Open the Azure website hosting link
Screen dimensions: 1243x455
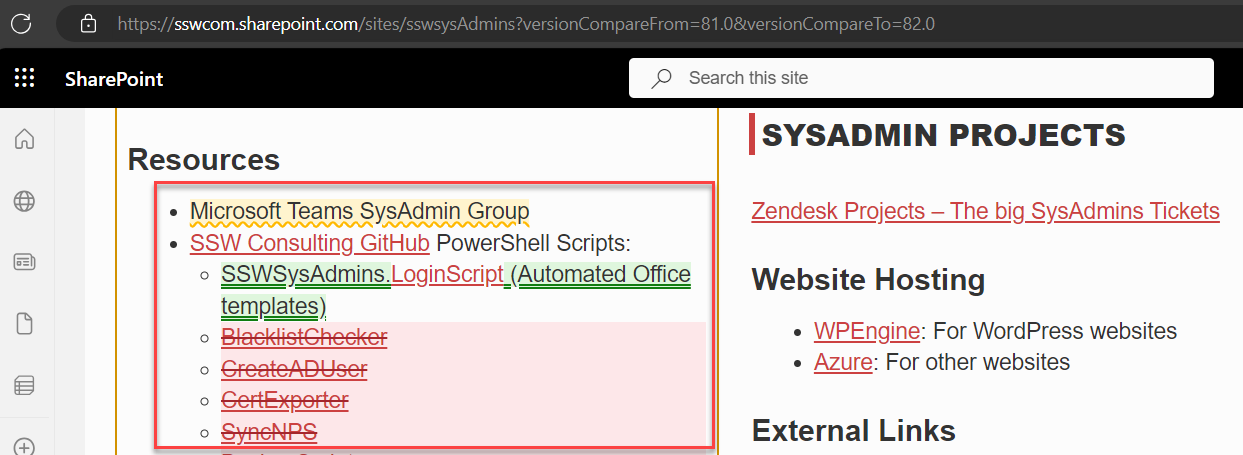pos(842,362)
